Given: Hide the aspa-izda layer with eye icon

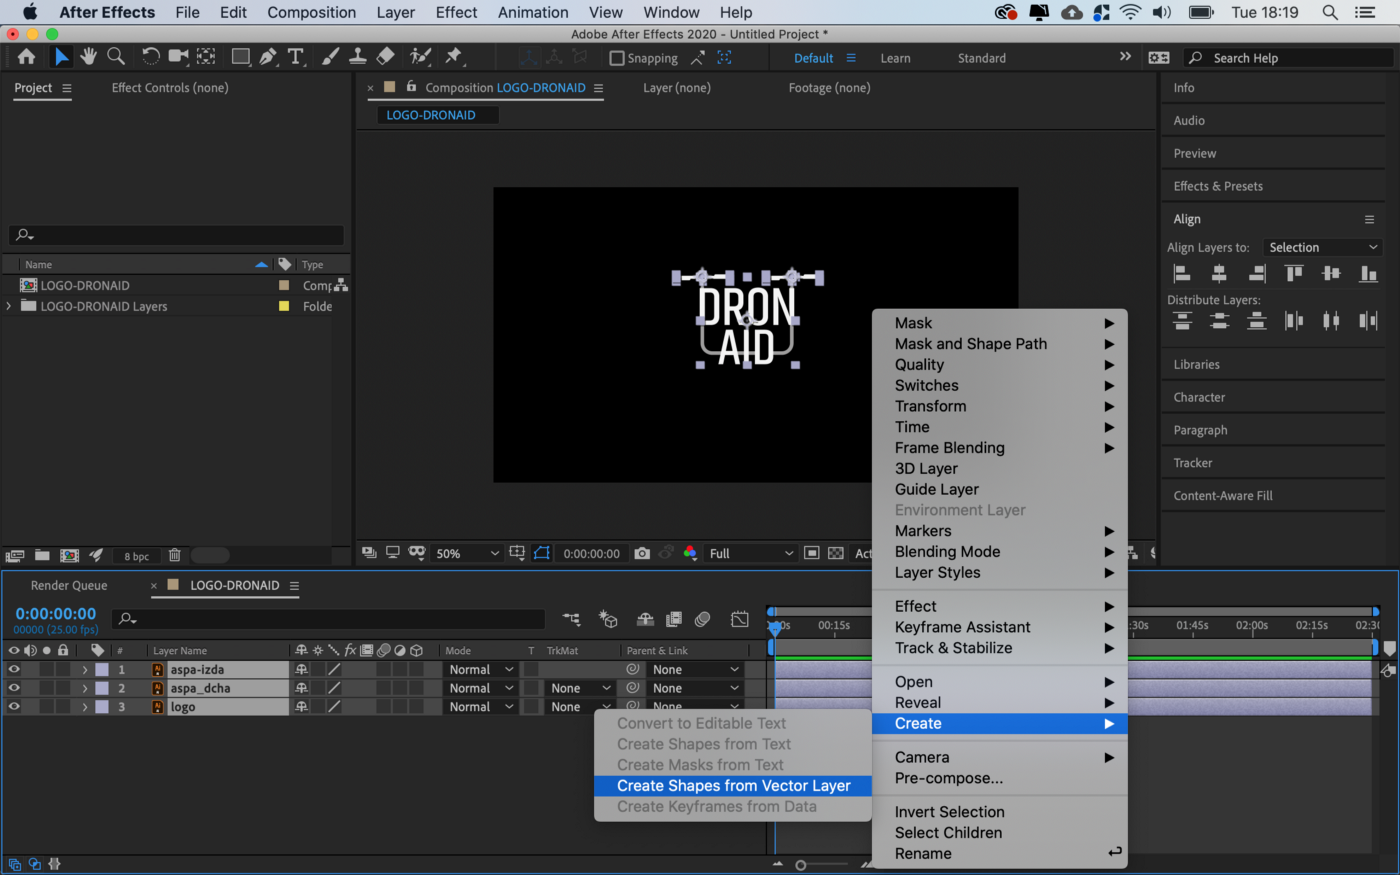Looking at the screenshot, I should (x=14, y=670).
